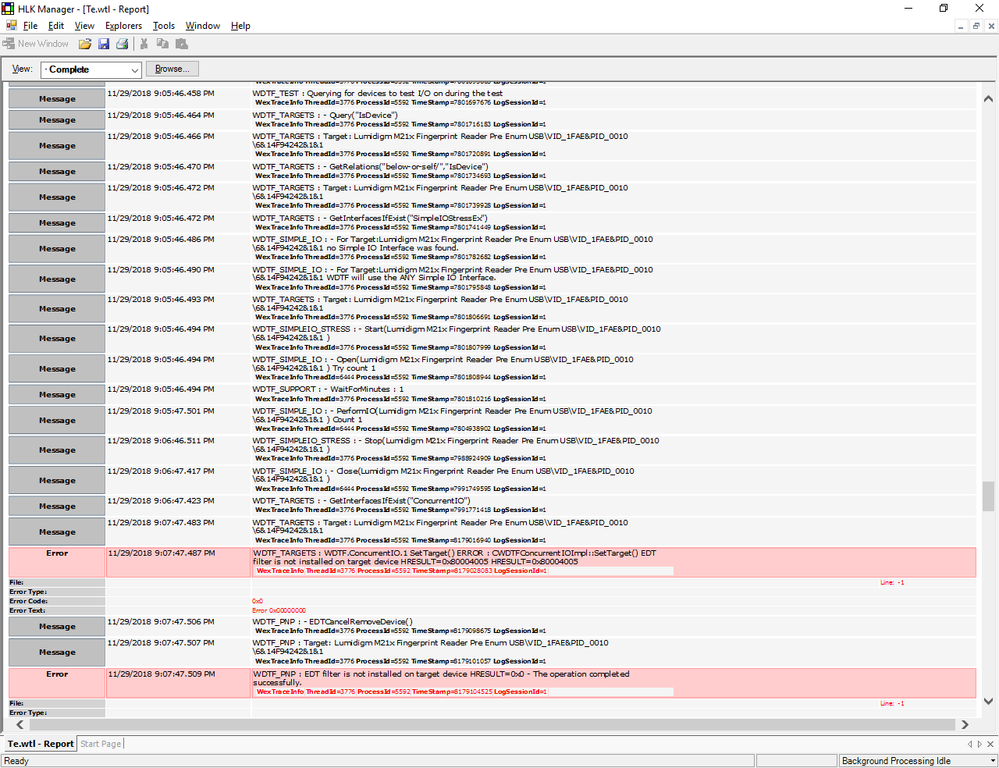Image resolution: width=999 pixels, height=768 pixels.
Task: Print the report
Action: tap(122, 43)
